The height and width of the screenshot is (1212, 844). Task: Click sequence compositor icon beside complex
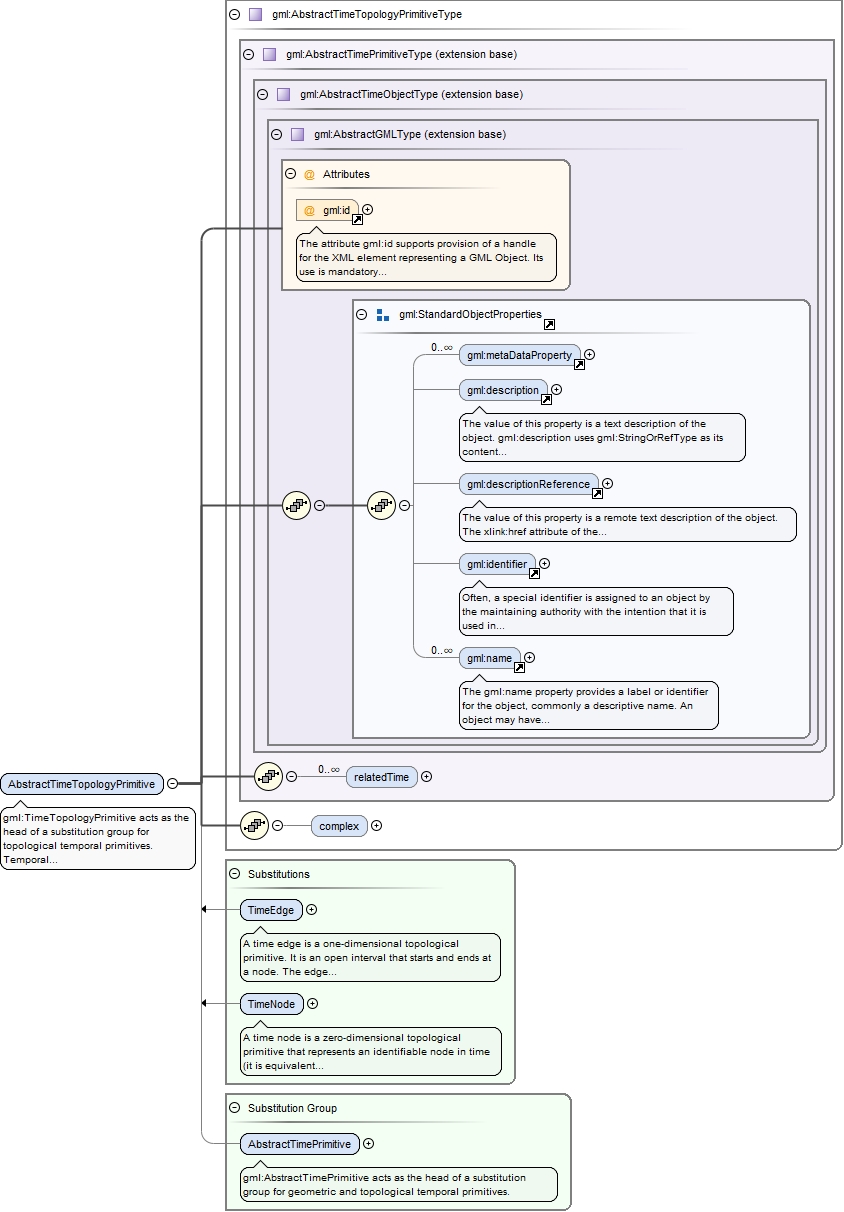(255, 826)
